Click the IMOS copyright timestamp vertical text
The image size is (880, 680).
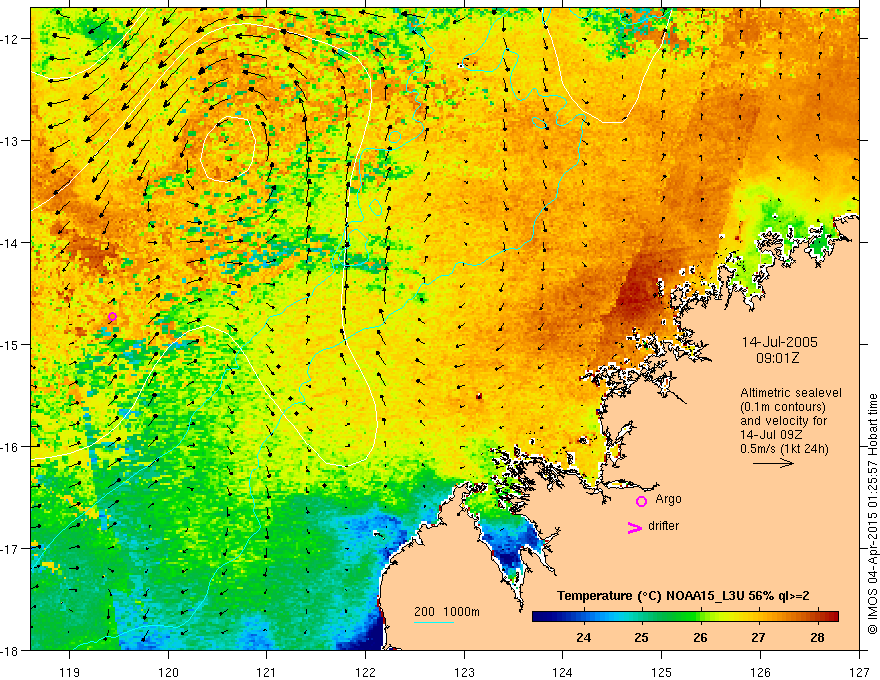pos(872,514)
